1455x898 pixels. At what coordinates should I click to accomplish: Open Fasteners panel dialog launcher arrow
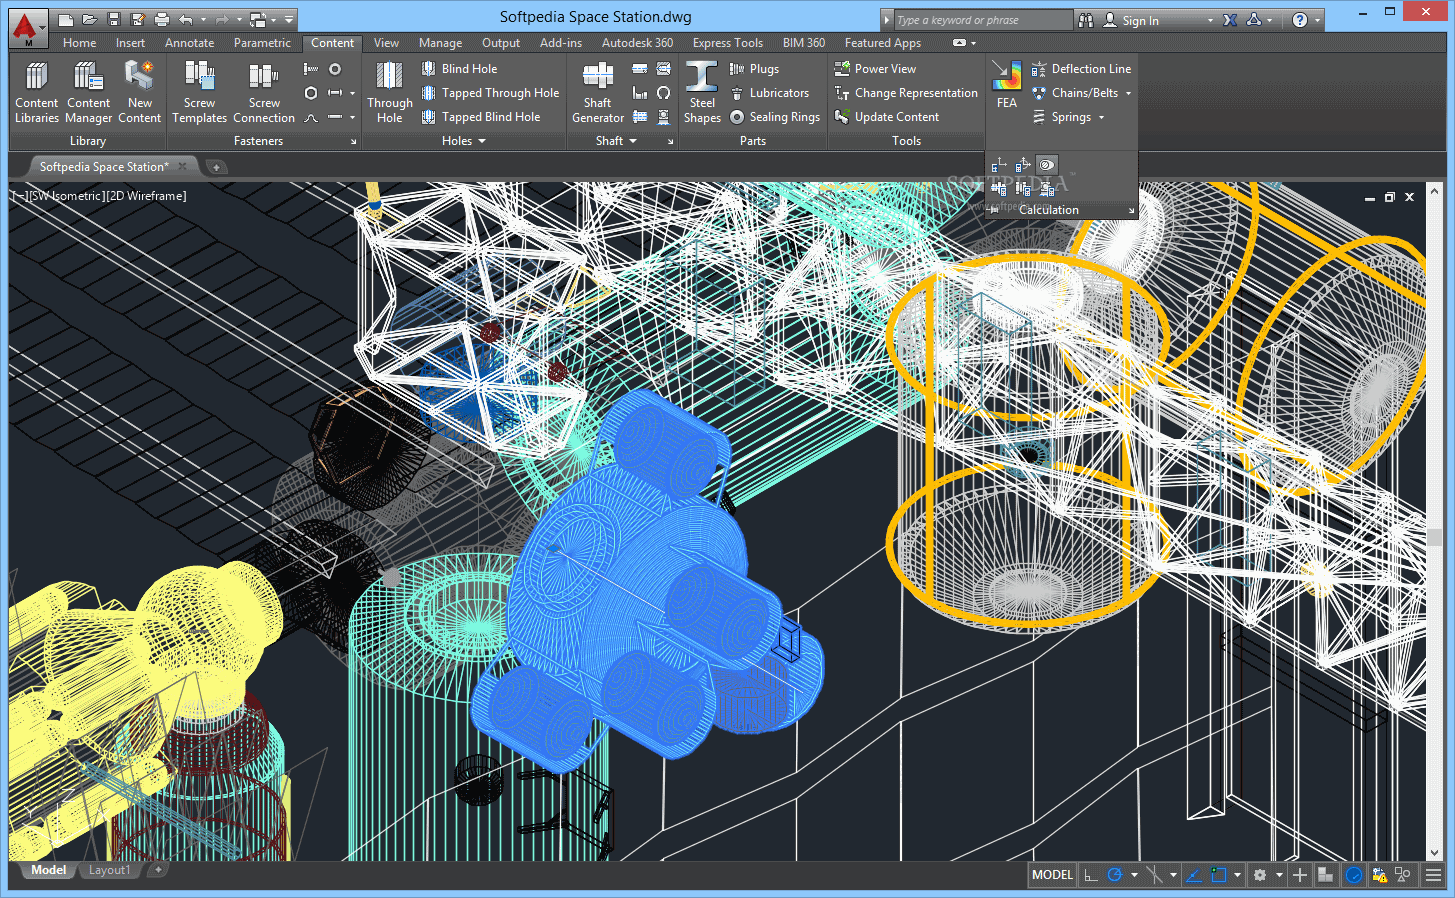[353, 142]
